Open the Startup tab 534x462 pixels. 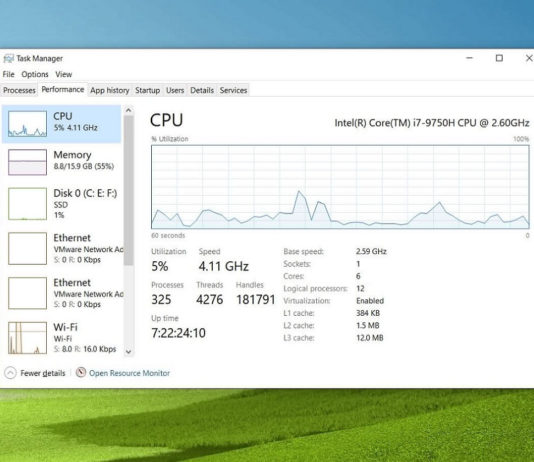click(x=147, y=90)
